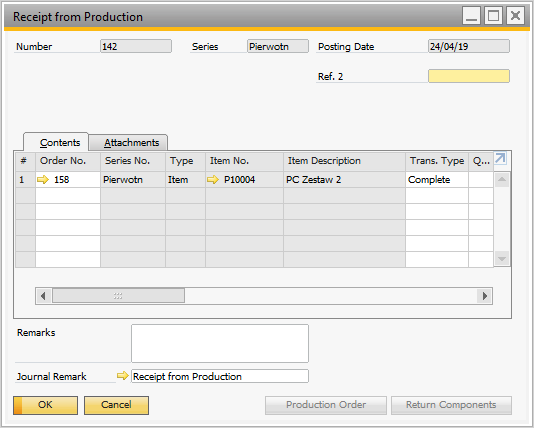Click the Item type cell in row 1

(x=185, y=179)
